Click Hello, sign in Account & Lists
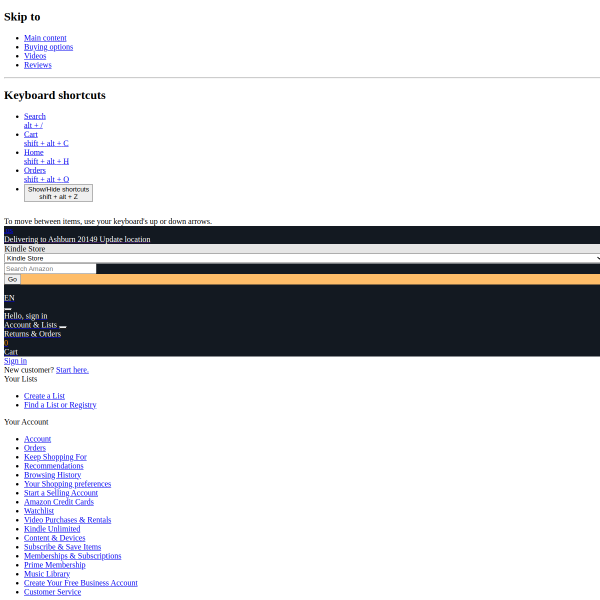Image resolution: width=600 pixels, height=600 pixels. pyautogui.click(x=33, y=320)
